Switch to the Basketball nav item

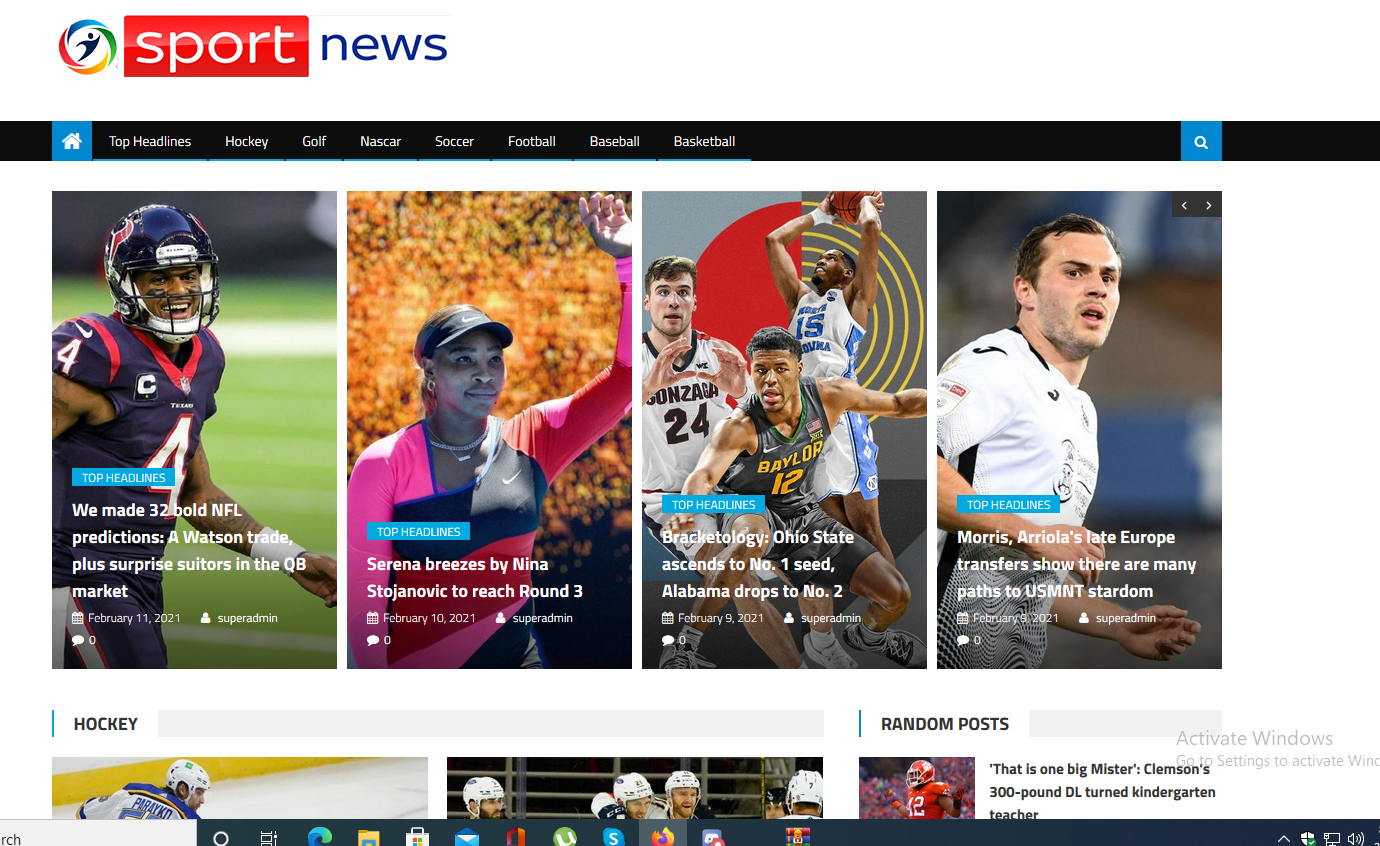pos(703,141)
